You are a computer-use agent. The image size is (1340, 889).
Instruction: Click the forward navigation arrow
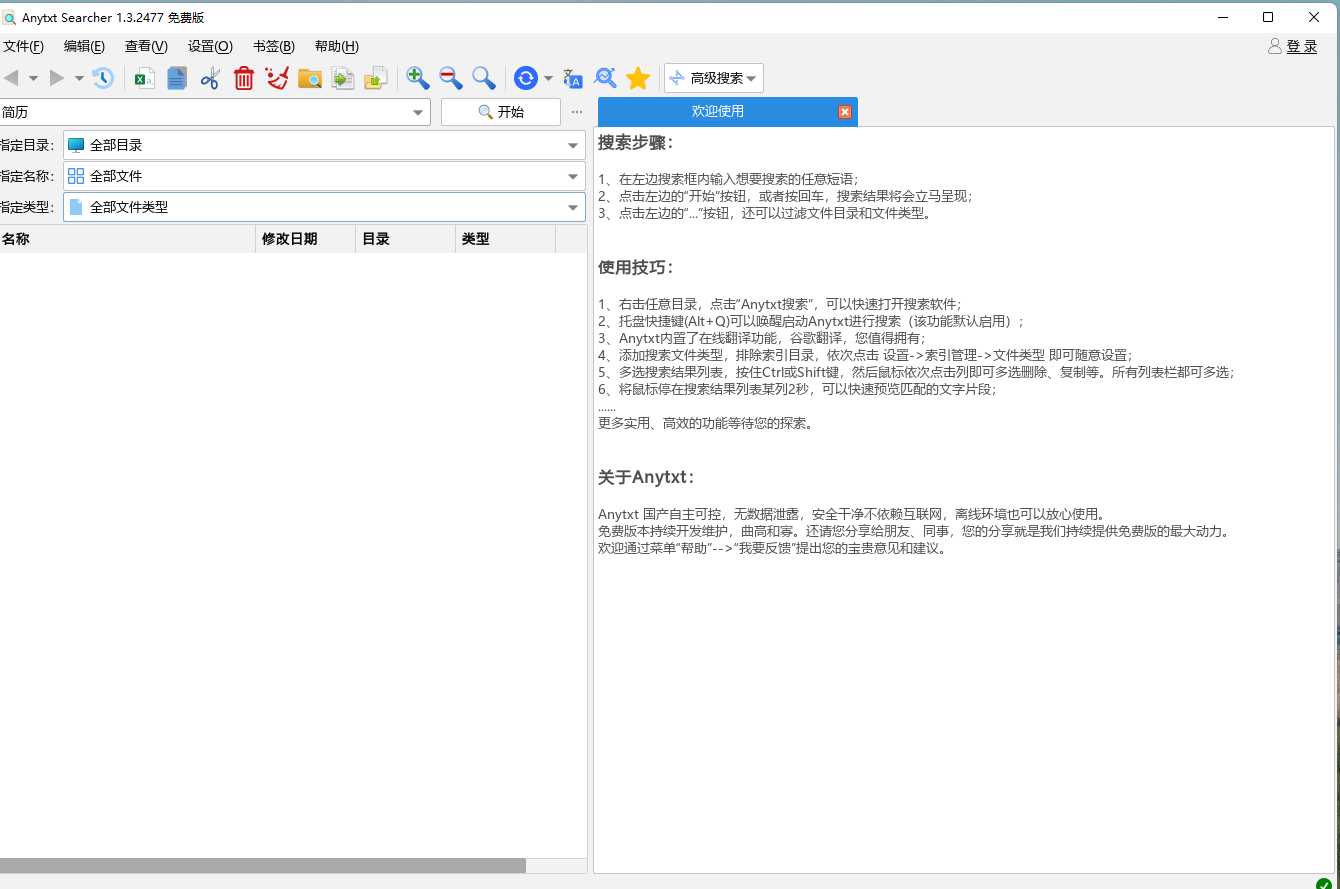[57, 78]
